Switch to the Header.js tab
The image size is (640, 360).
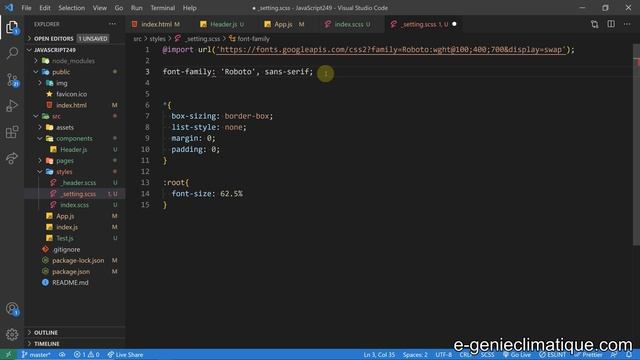tap(223, 24)
